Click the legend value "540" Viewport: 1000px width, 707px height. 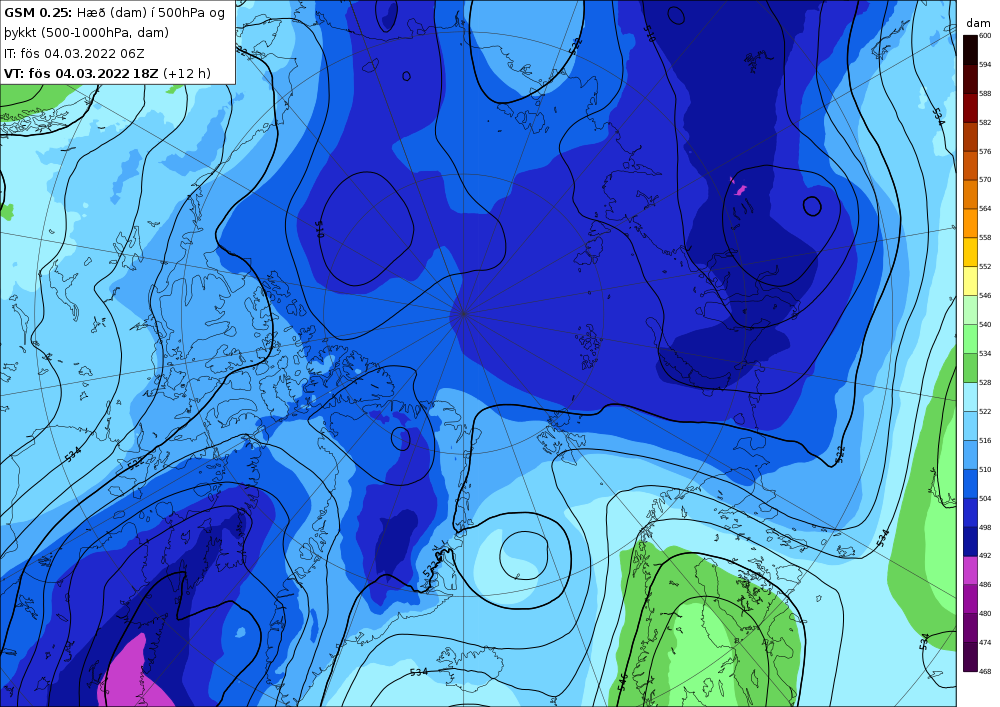coord(985,324)
